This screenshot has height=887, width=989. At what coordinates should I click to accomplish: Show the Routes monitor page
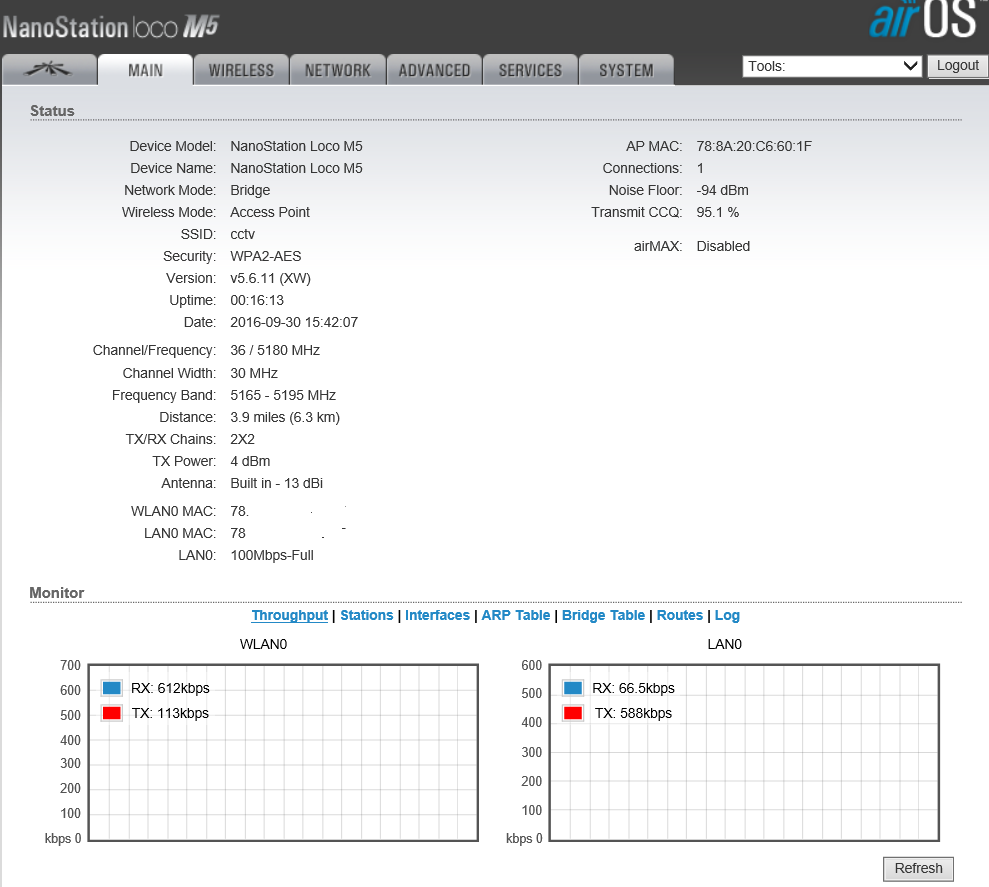pos(680,615)
